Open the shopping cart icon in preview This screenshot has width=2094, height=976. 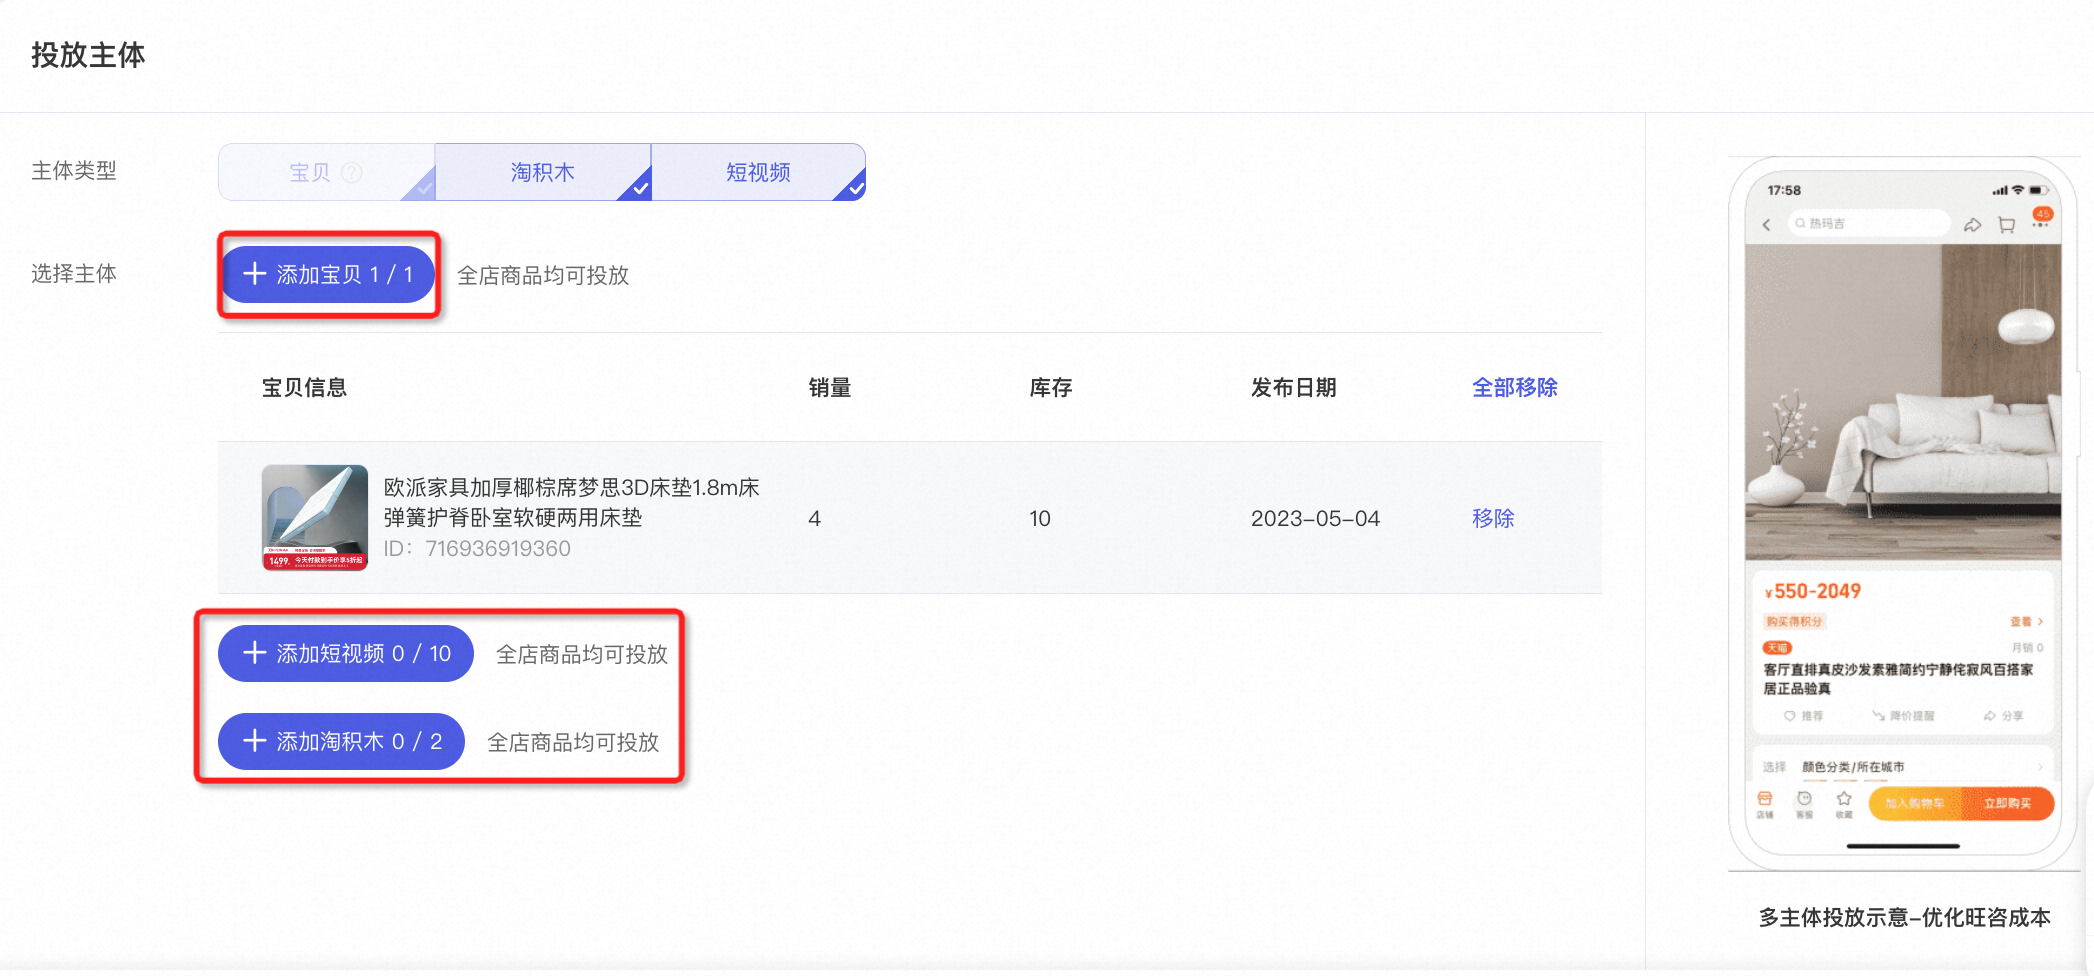2006,224
